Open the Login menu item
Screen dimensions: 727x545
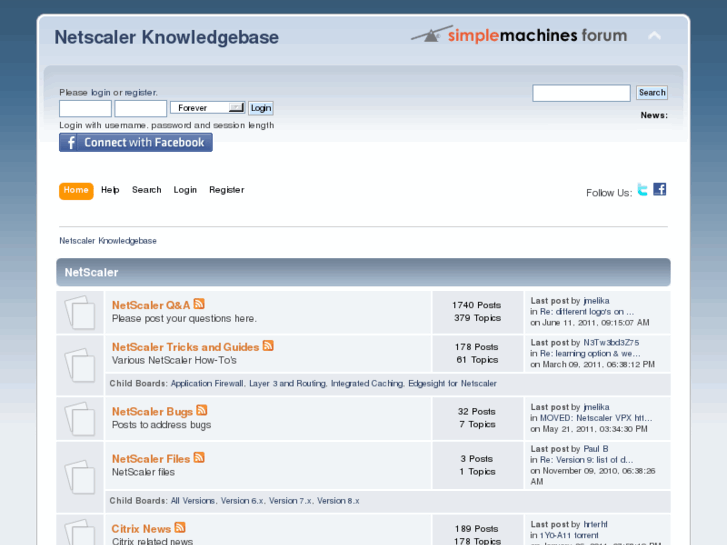point(185,190)
